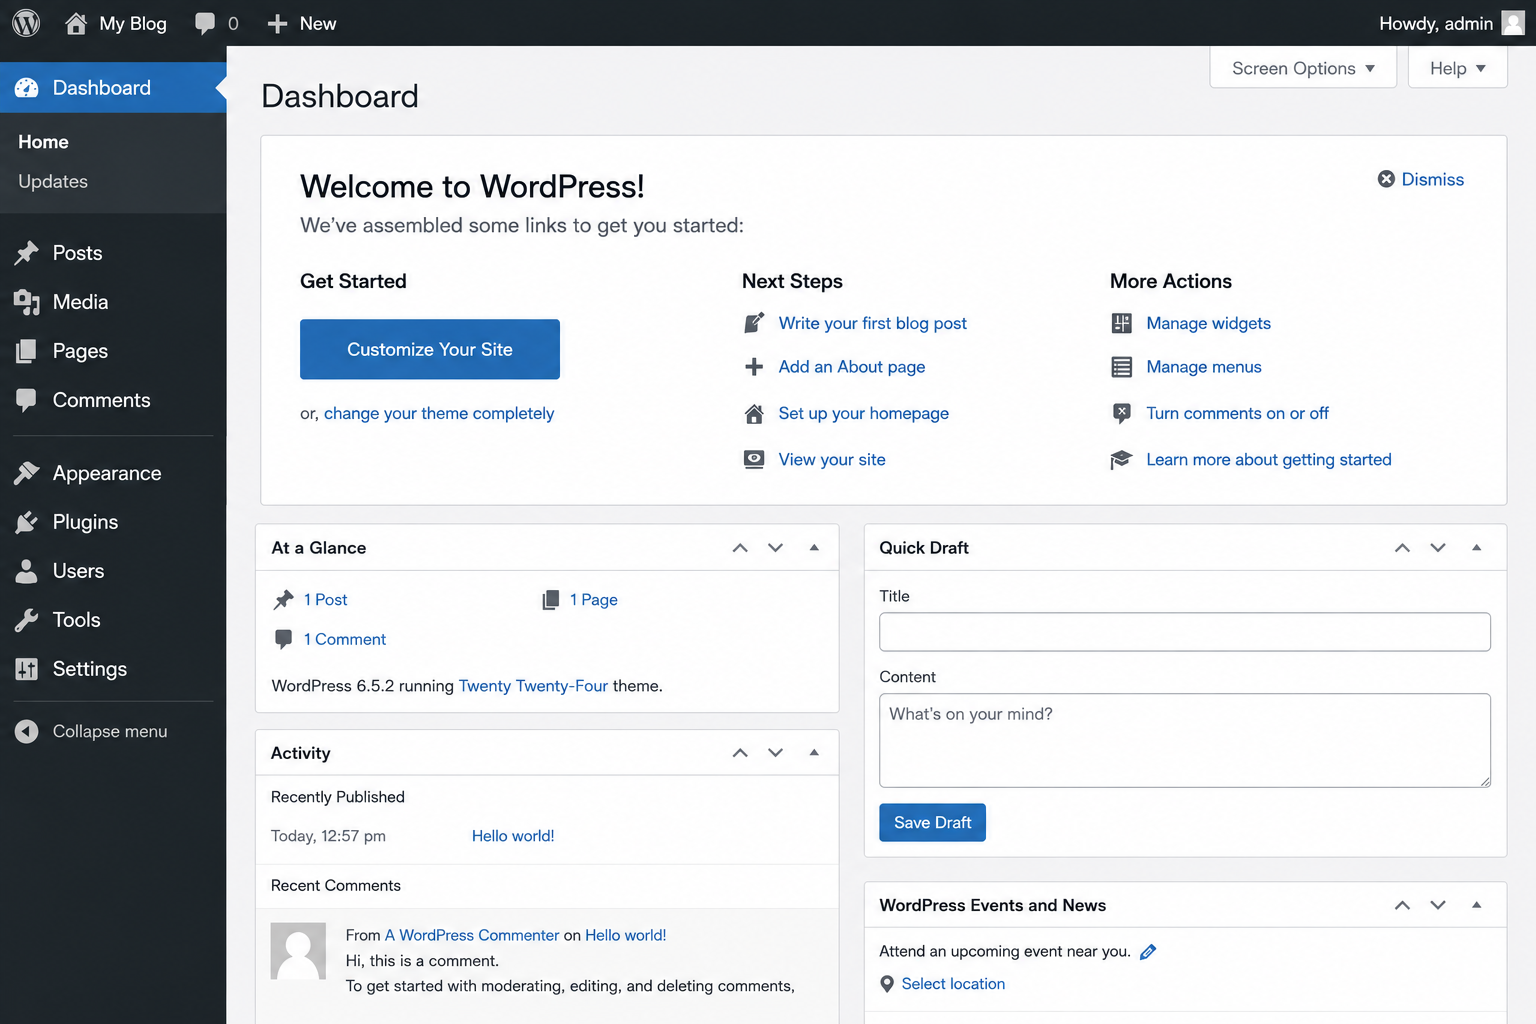Click house icon beside Set up your homepage
Viewport: 1536px width, 1024px height.
755,413
